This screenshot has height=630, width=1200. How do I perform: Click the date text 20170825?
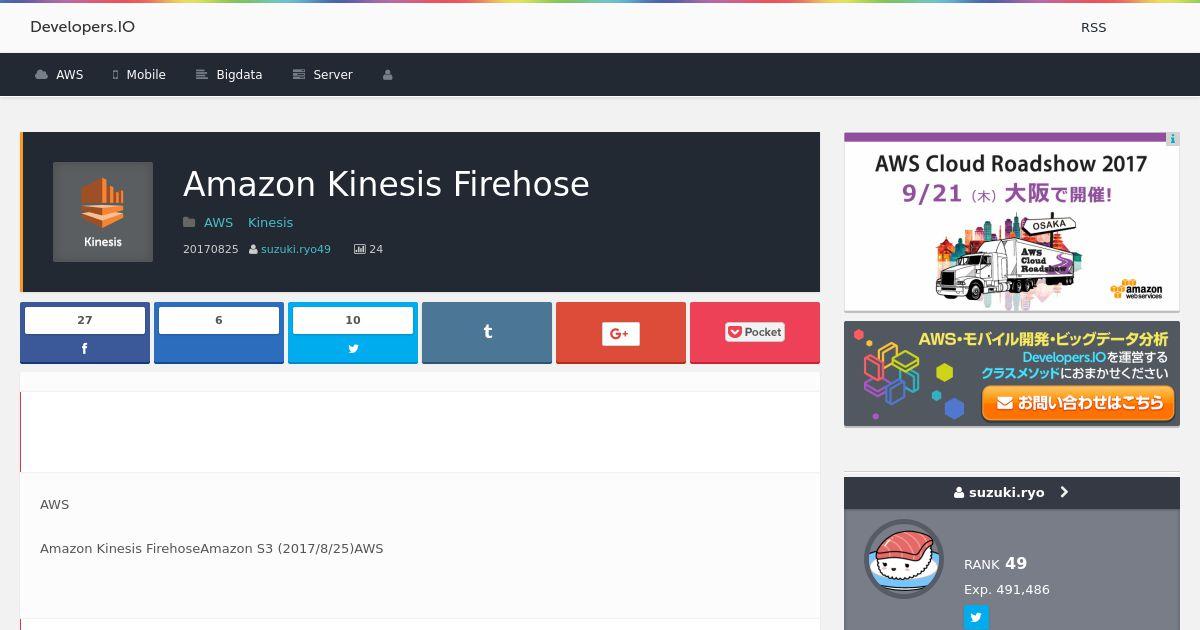(x=210, y=249)
